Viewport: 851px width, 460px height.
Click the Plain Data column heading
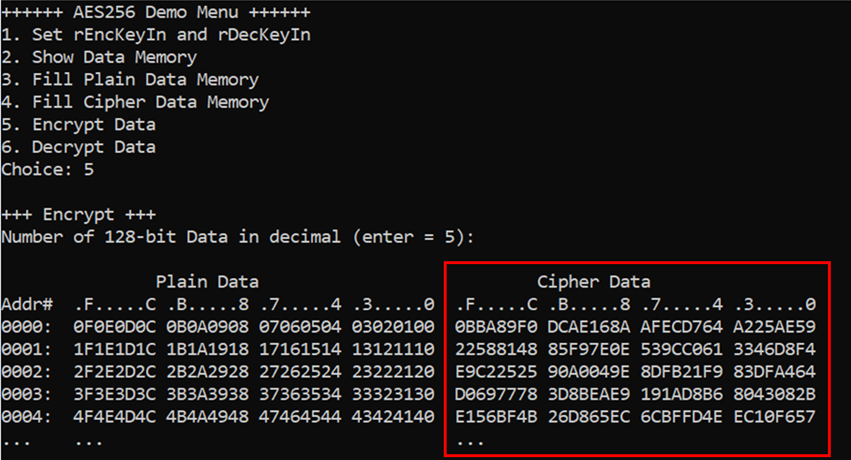(207, 282)
